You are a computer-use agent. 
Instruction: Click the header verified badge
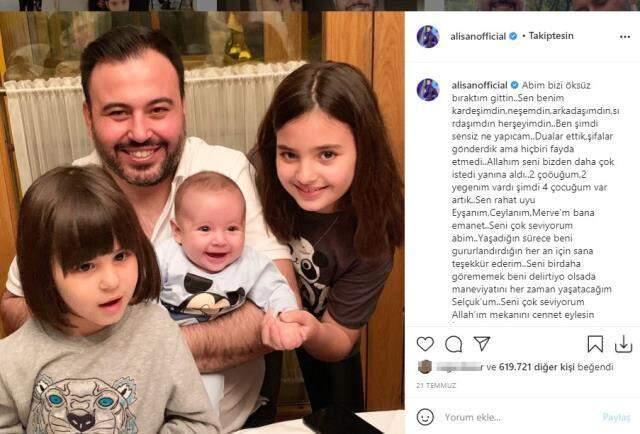[513, 36]
